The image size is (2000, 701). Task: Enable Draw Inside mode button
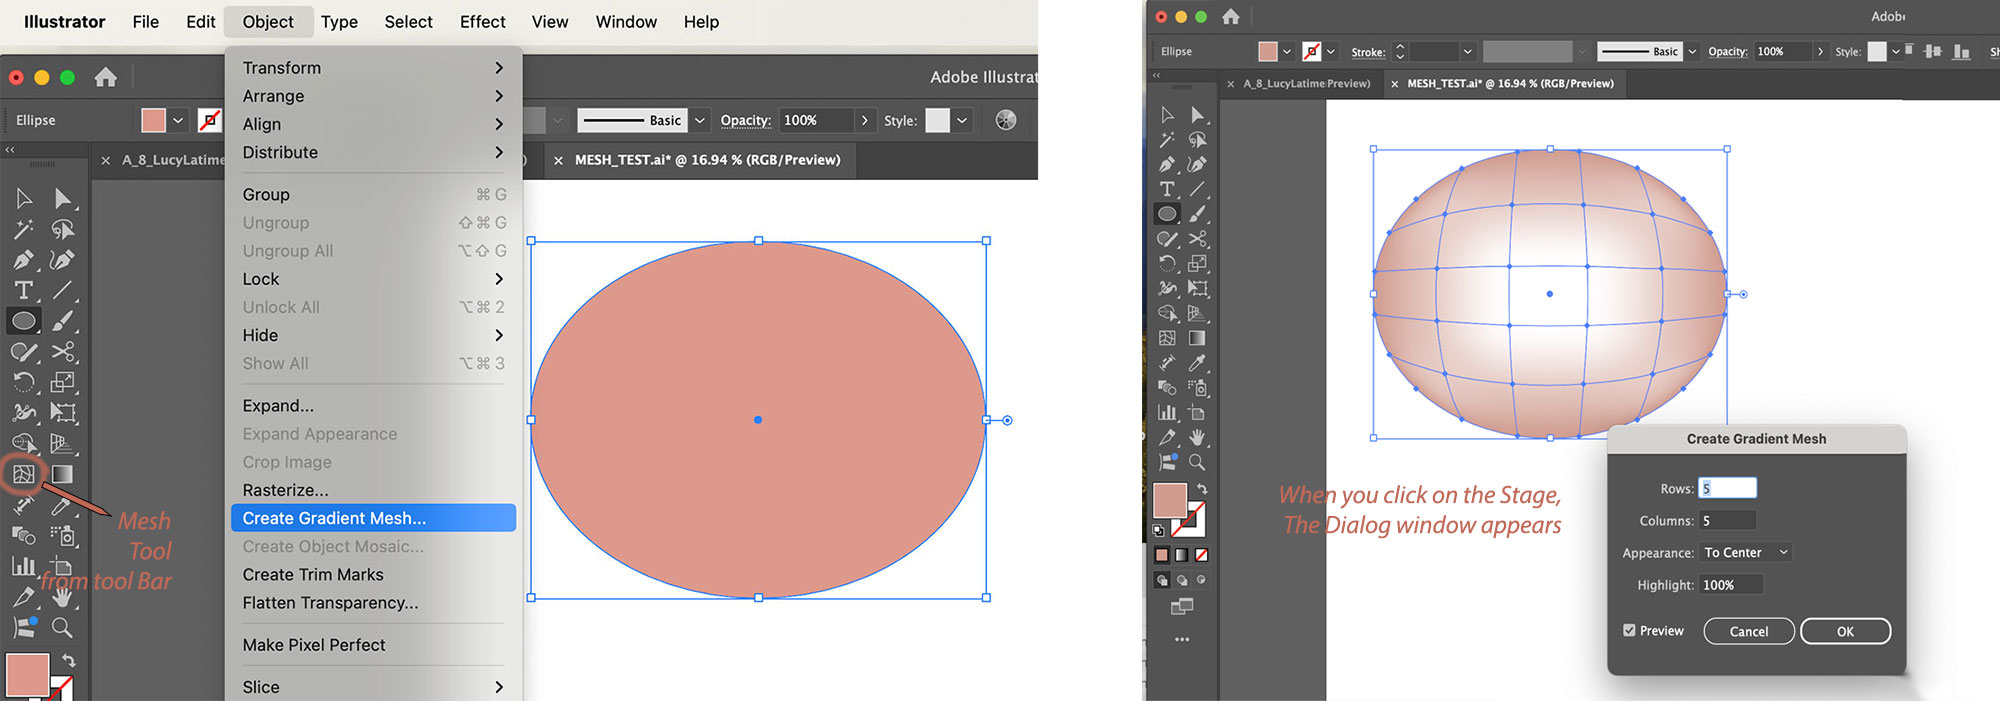[x=1201, y=580]
